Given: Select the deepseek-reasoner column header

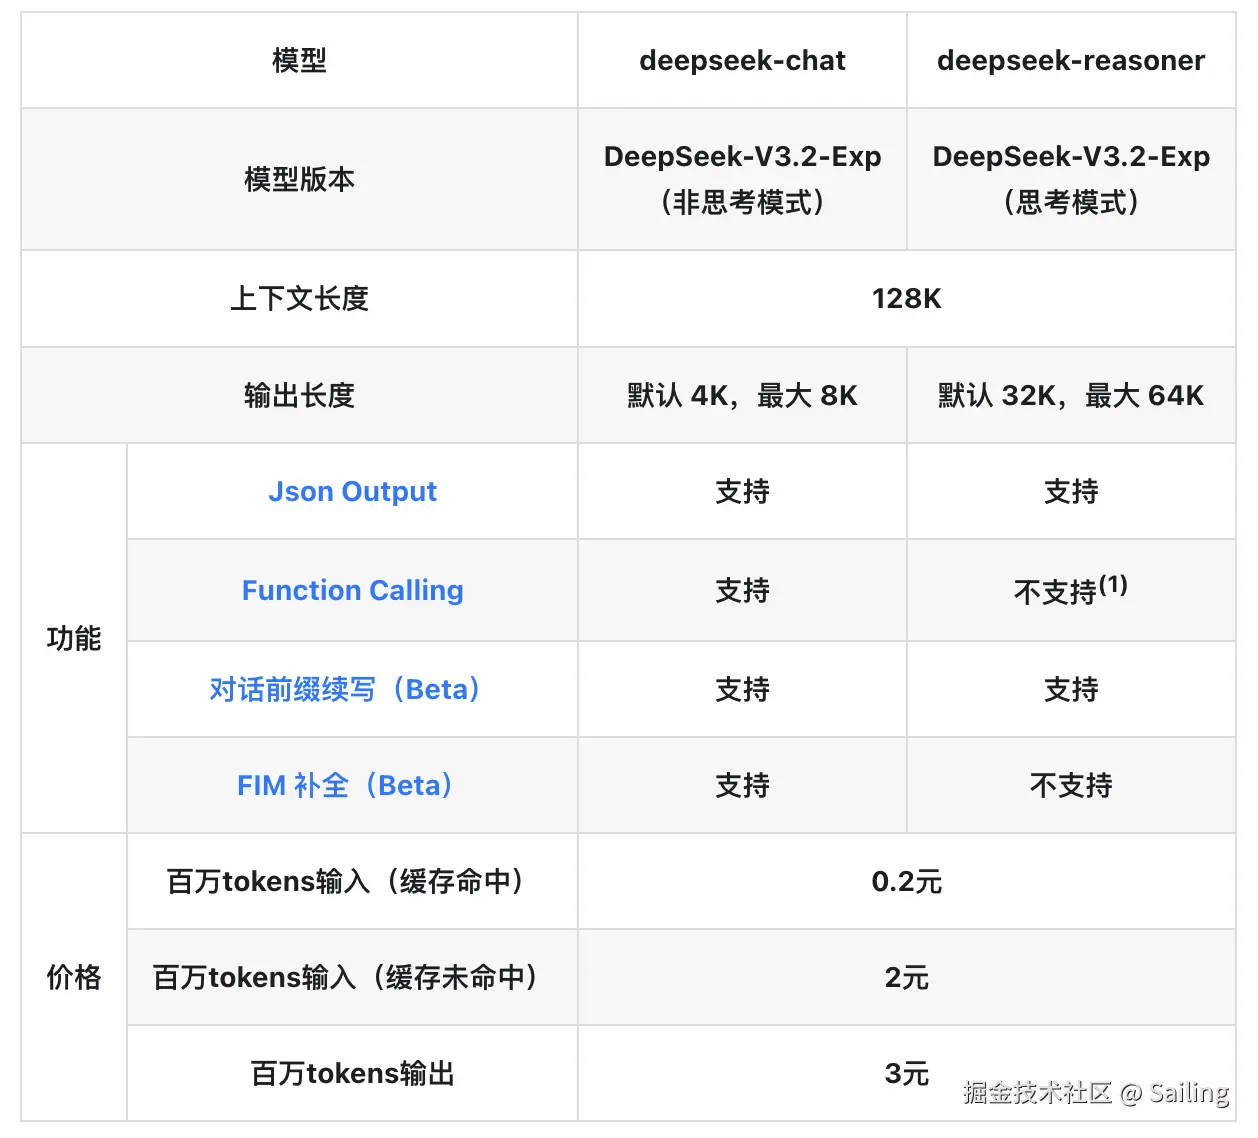Looking at the screenshot, I should pyautogui.click(x=1070, y=61).
